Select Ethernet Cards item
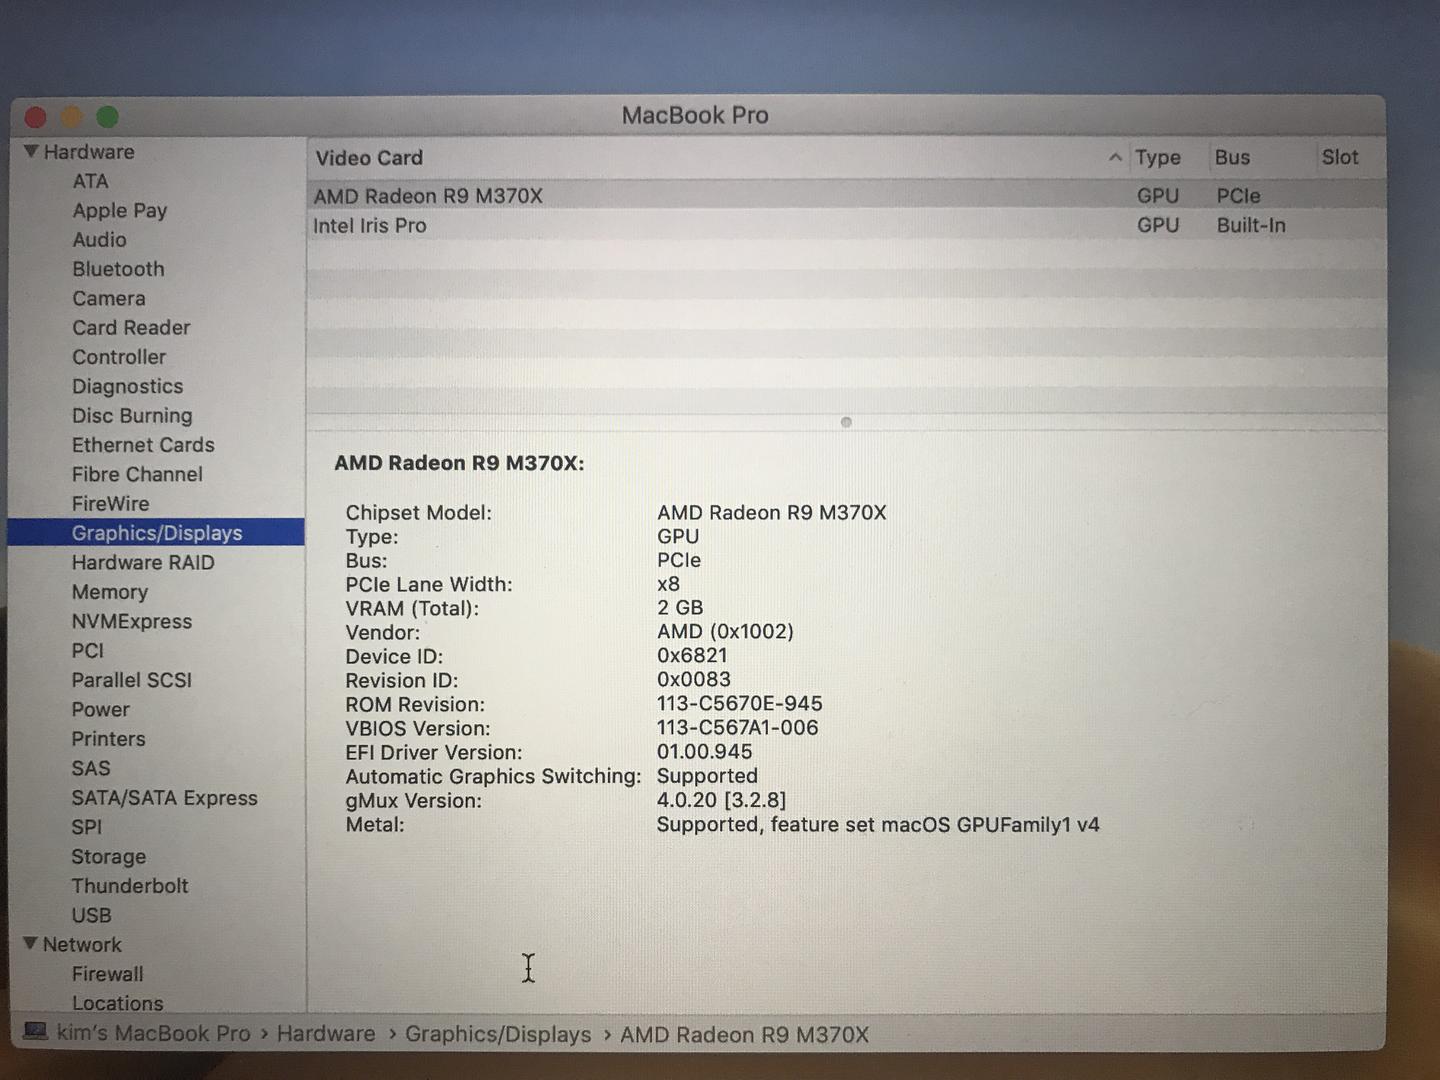Image resolution: width=1440 pixels, height=1080 pixels. coord(143,445)
